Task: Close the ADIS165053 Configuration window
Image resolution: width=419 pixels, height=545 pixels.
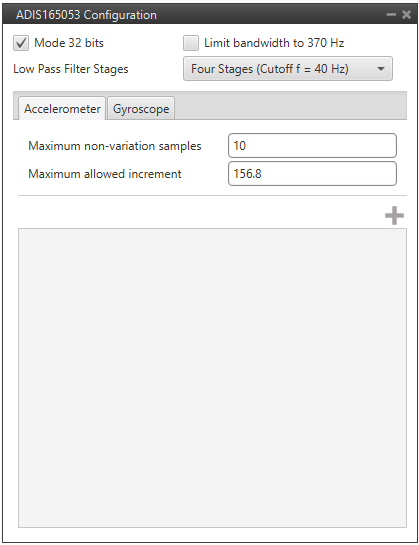Action: (406, 15)
